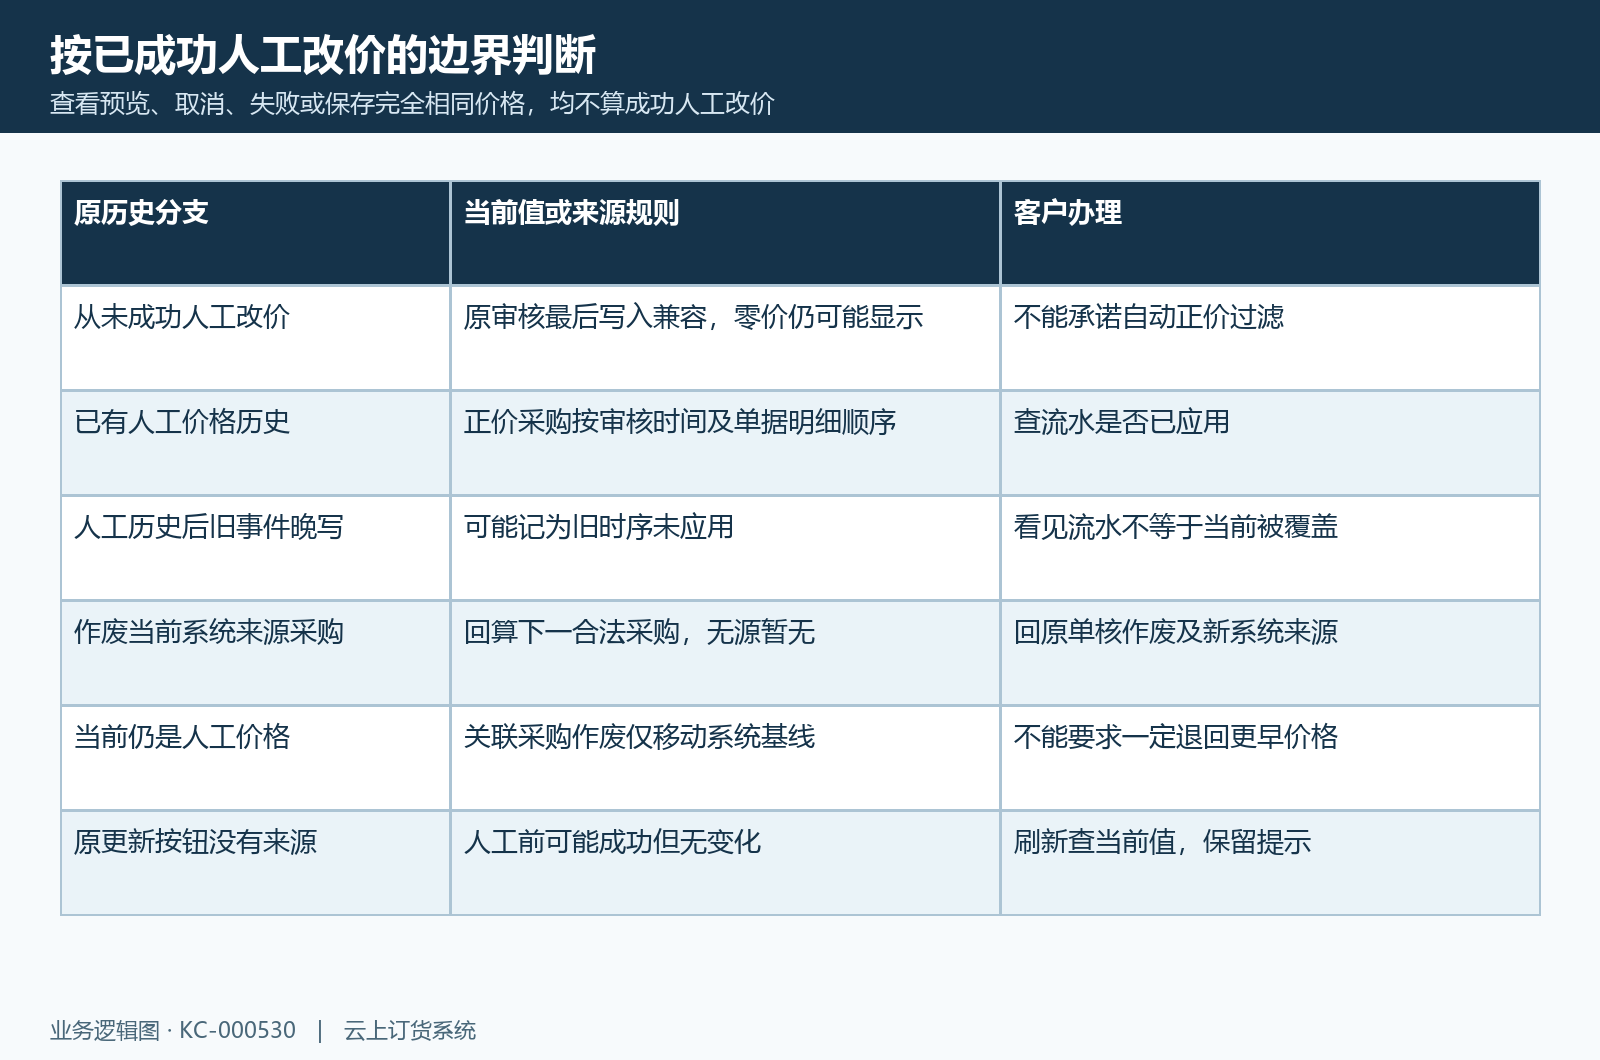Select the 原历史分支 column header
Image resolution: width=1600 pixels, height=1060 pixels.
(x=256, y=233)
